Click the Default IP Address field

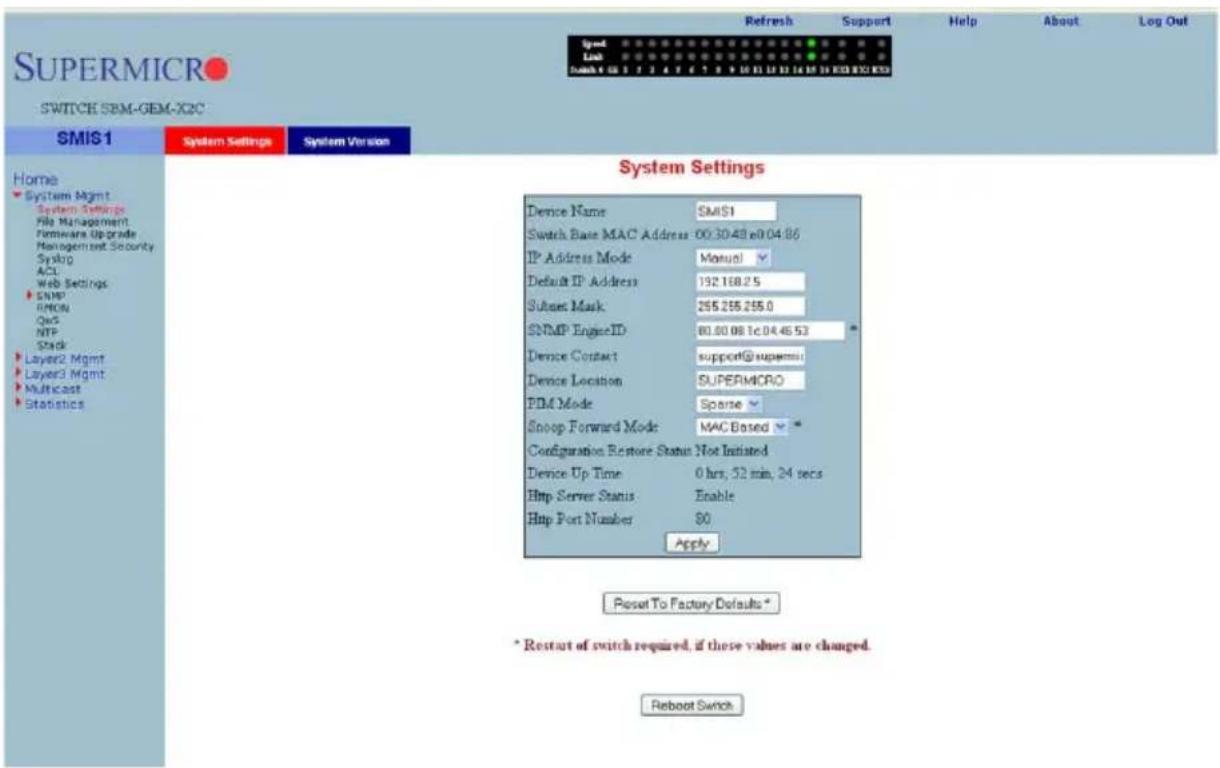coord(750,282)
